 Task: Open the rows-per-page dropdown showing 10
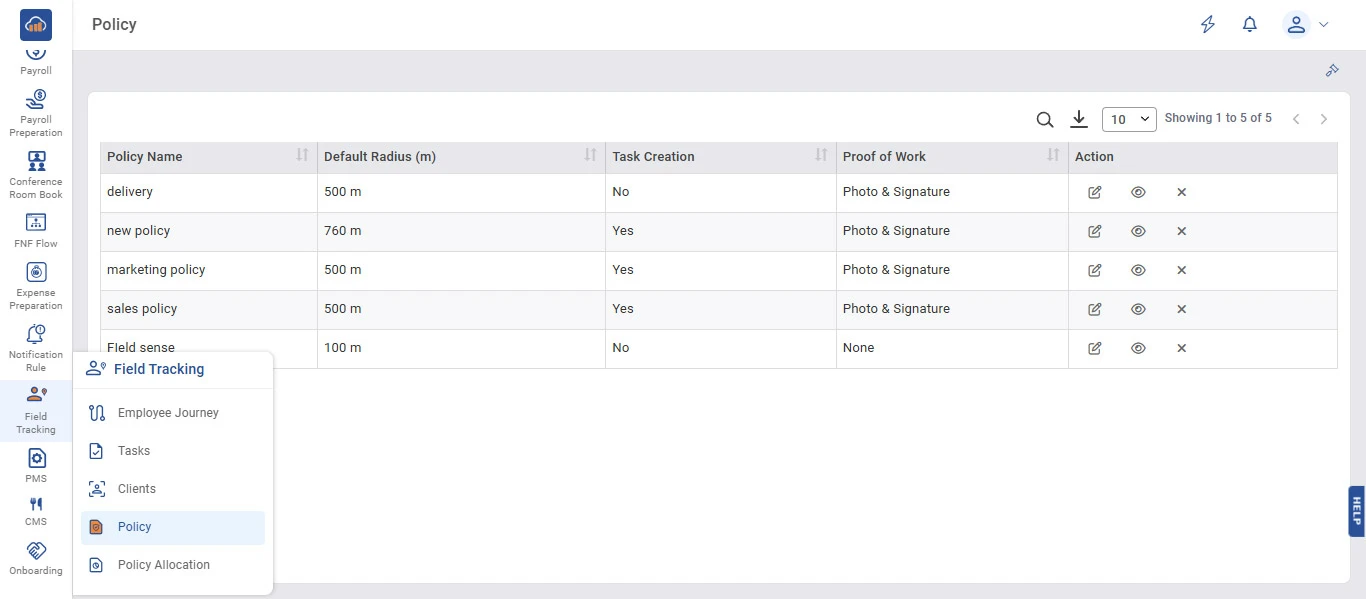click(1129, 119)
